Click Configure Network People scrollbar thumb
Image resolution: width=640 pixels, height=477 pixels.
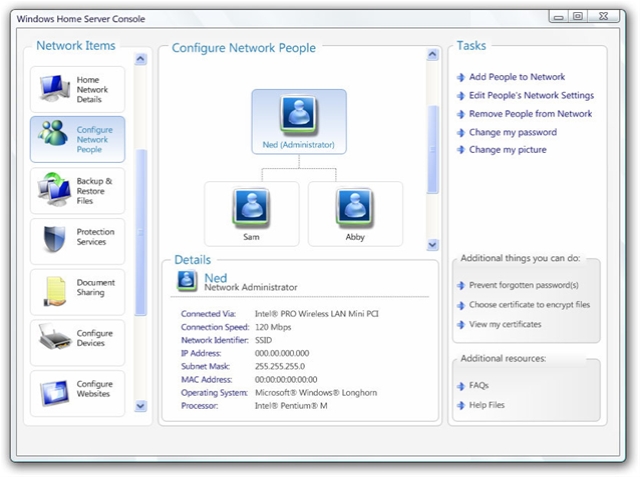(x=433, y=149)
